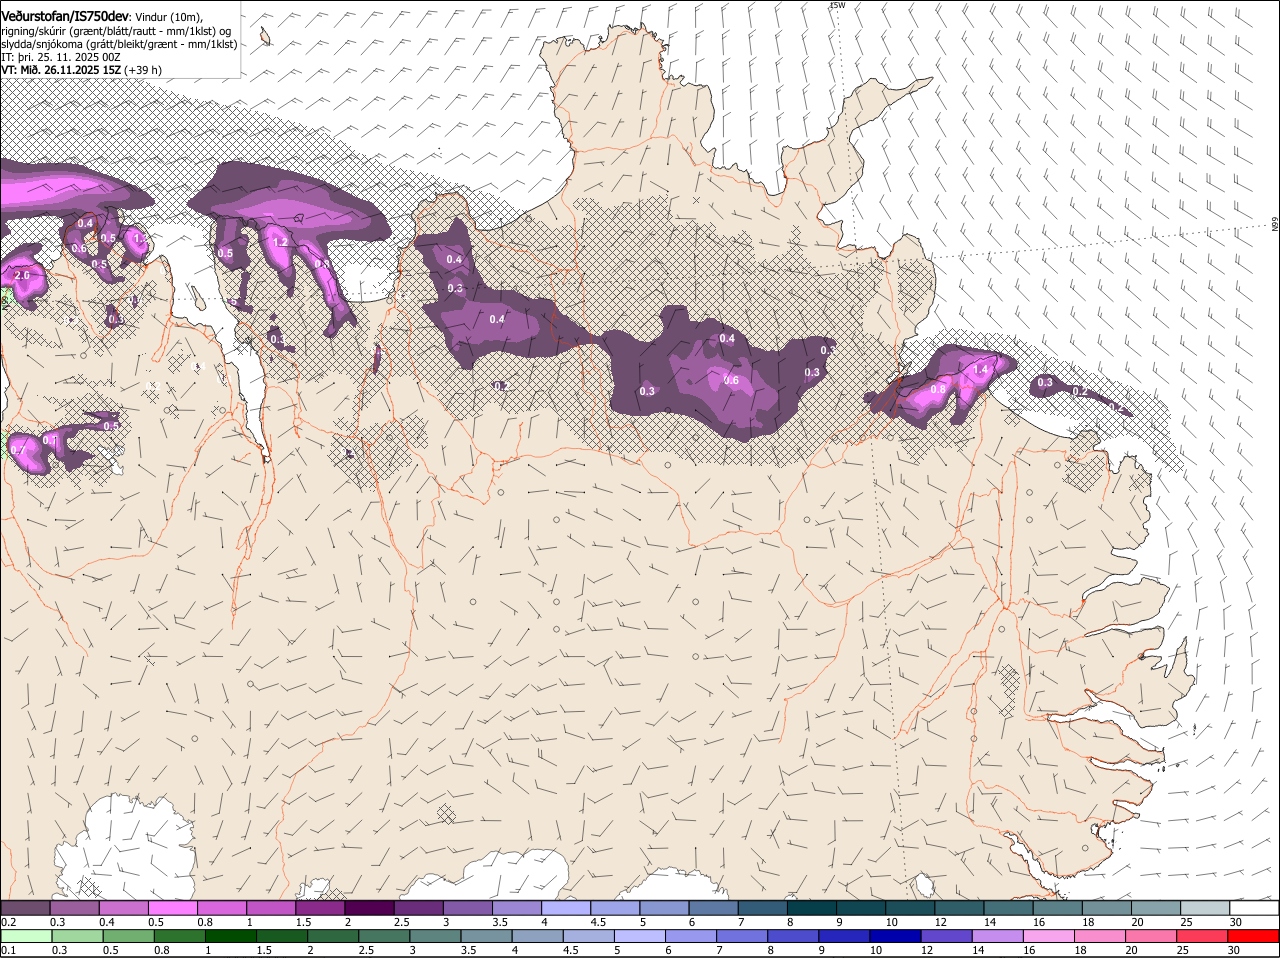Screen dimensions: 1280x958
Task: Pick the 12–14 violet swatch in the rain legend
Action: tap(946, 936)
